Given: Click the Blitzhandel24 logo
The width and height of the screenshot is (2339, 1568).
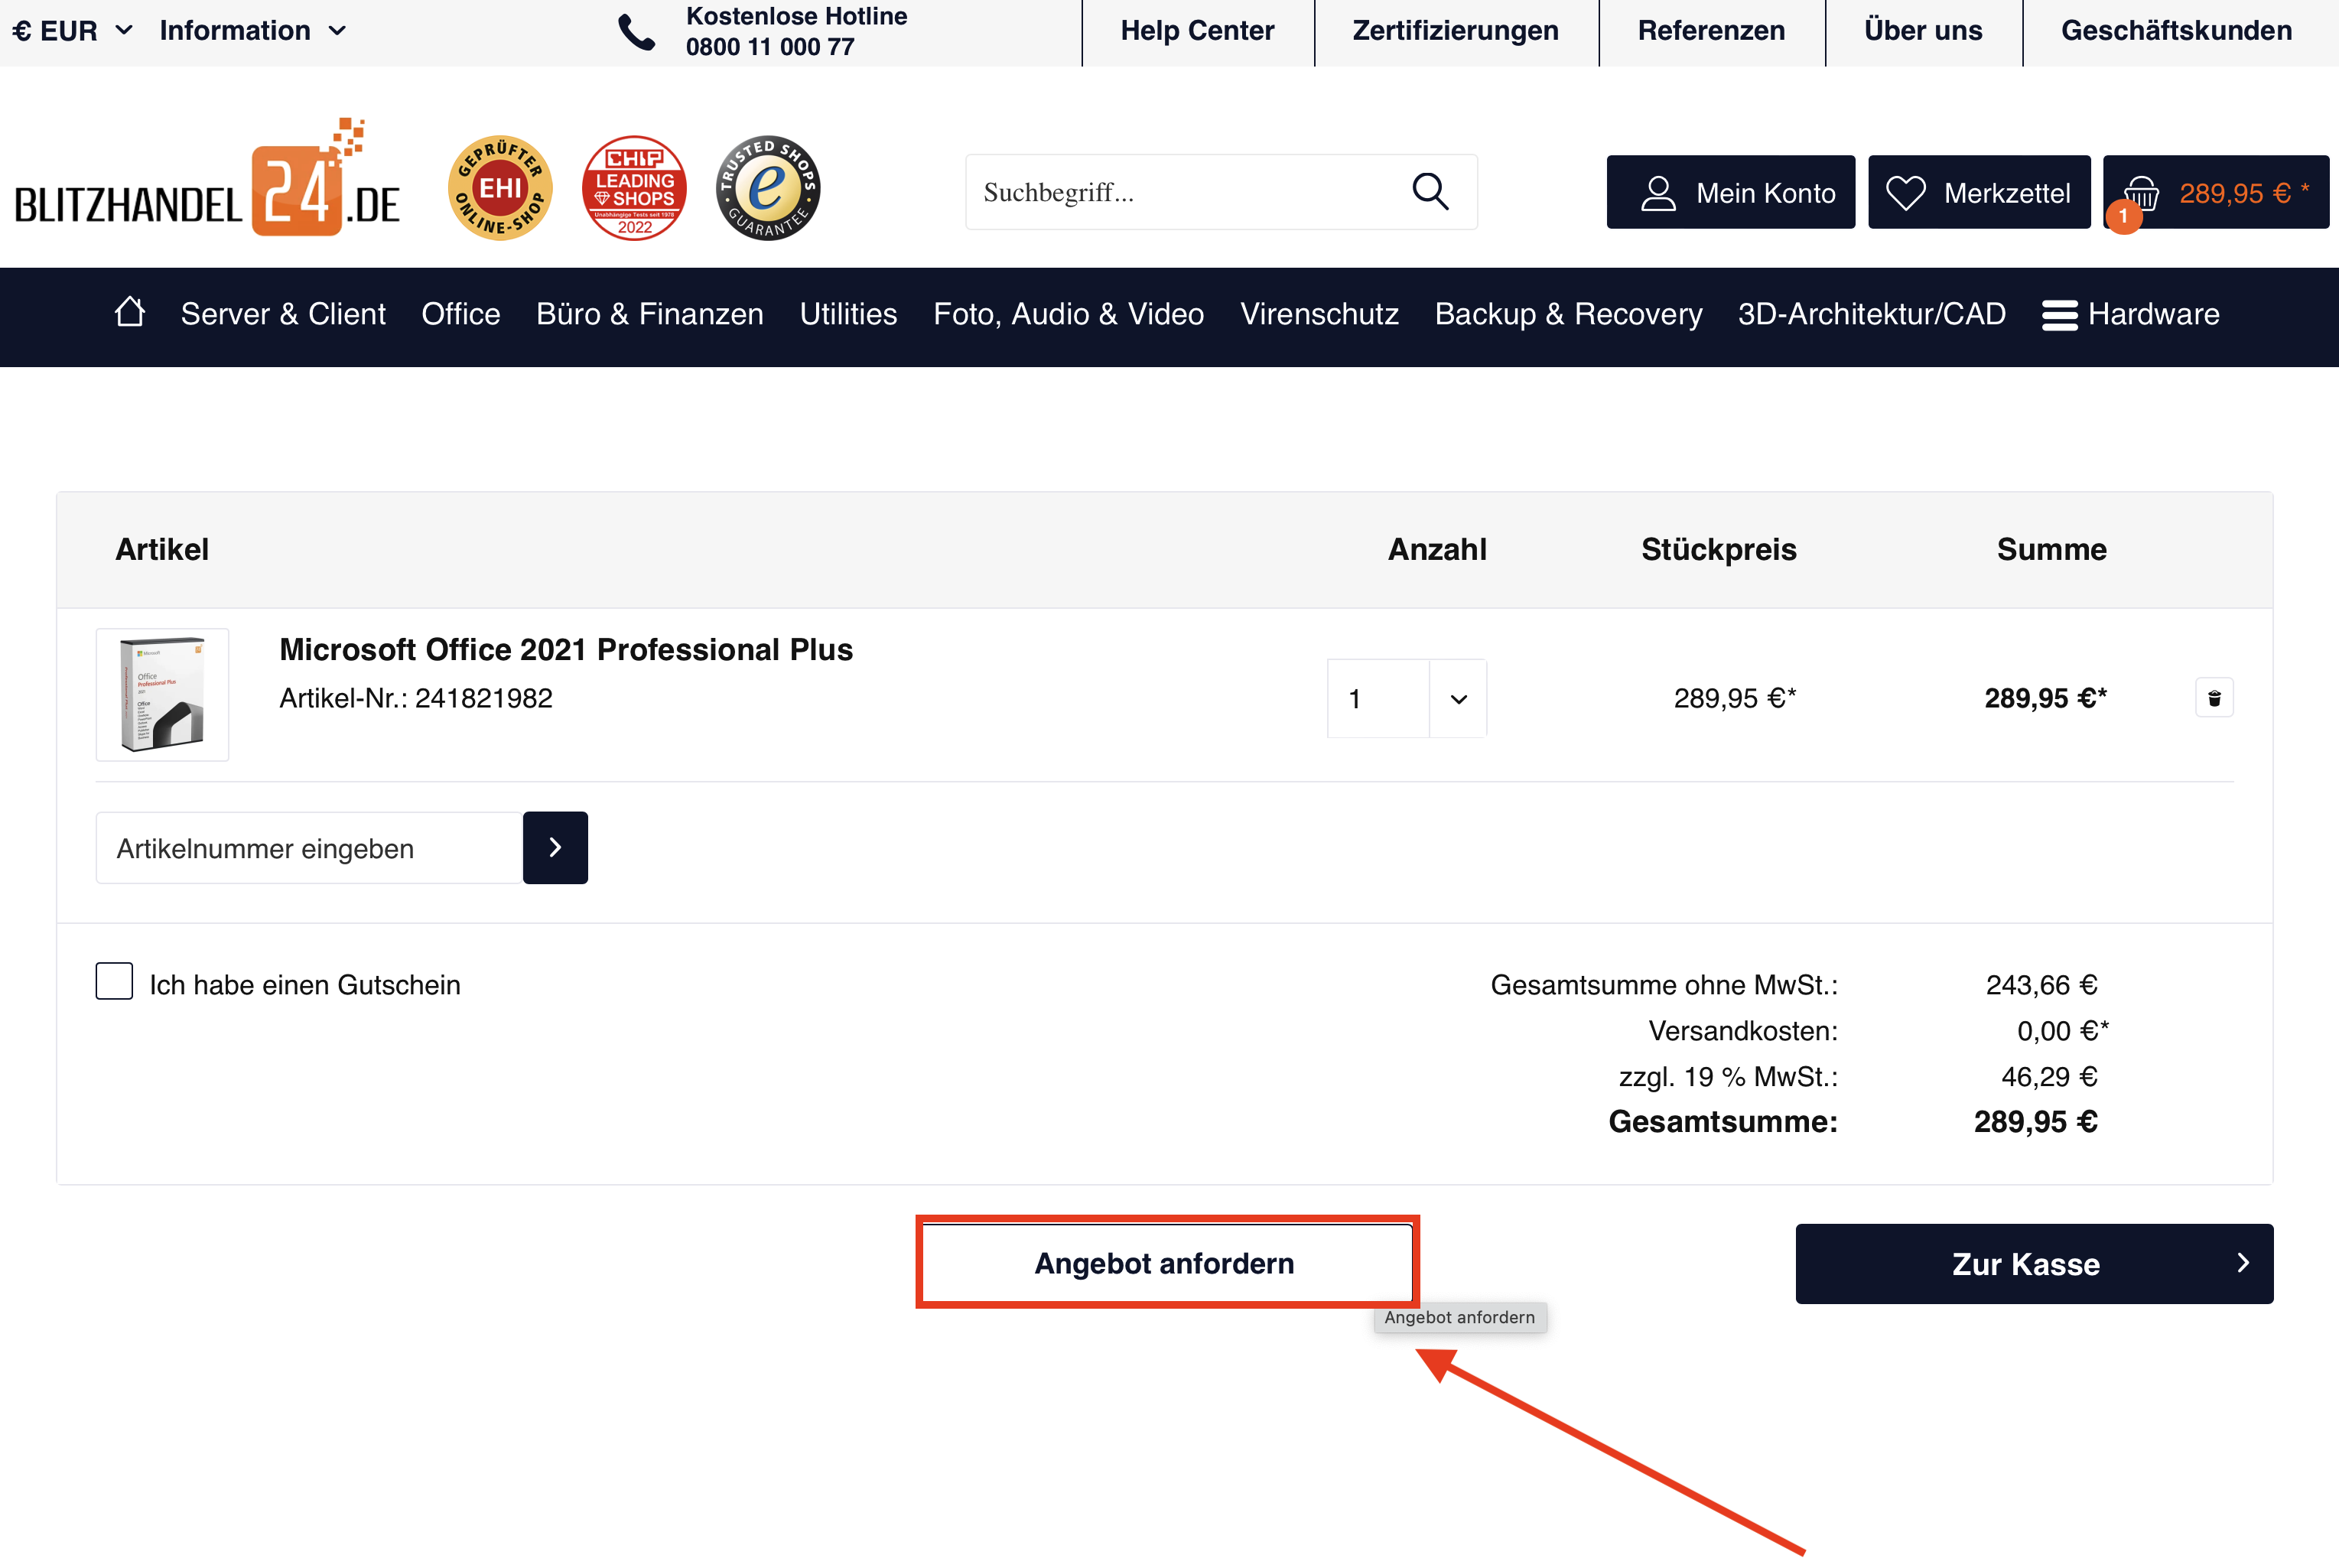Looking at the screenshot, I should (x=207, y=185).
